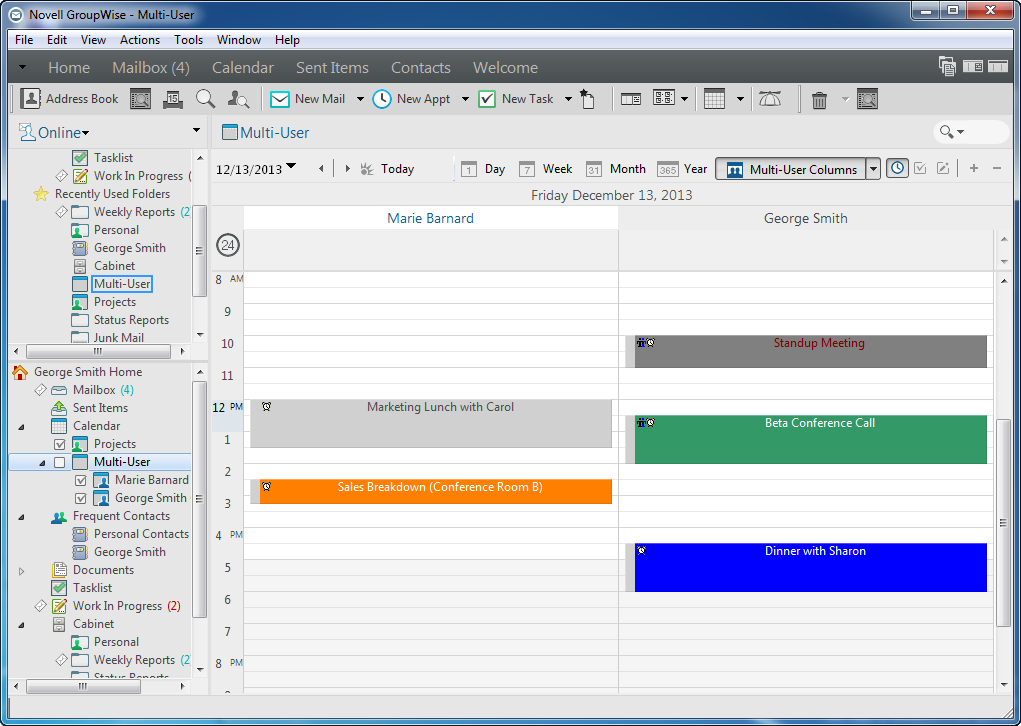Switch to the Contacts tab
Image resolution: width=1021 pixels, height=726 pixels.
(x=421, y=68)
